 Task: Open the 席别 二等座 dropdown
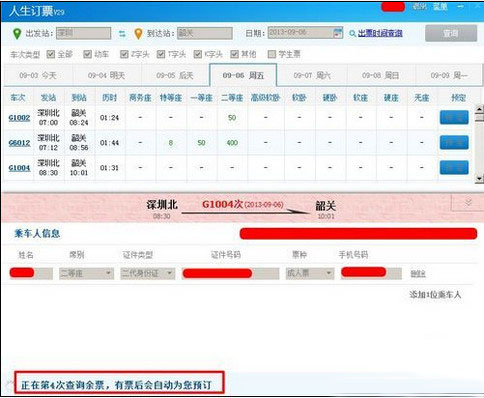pos(86,273)
